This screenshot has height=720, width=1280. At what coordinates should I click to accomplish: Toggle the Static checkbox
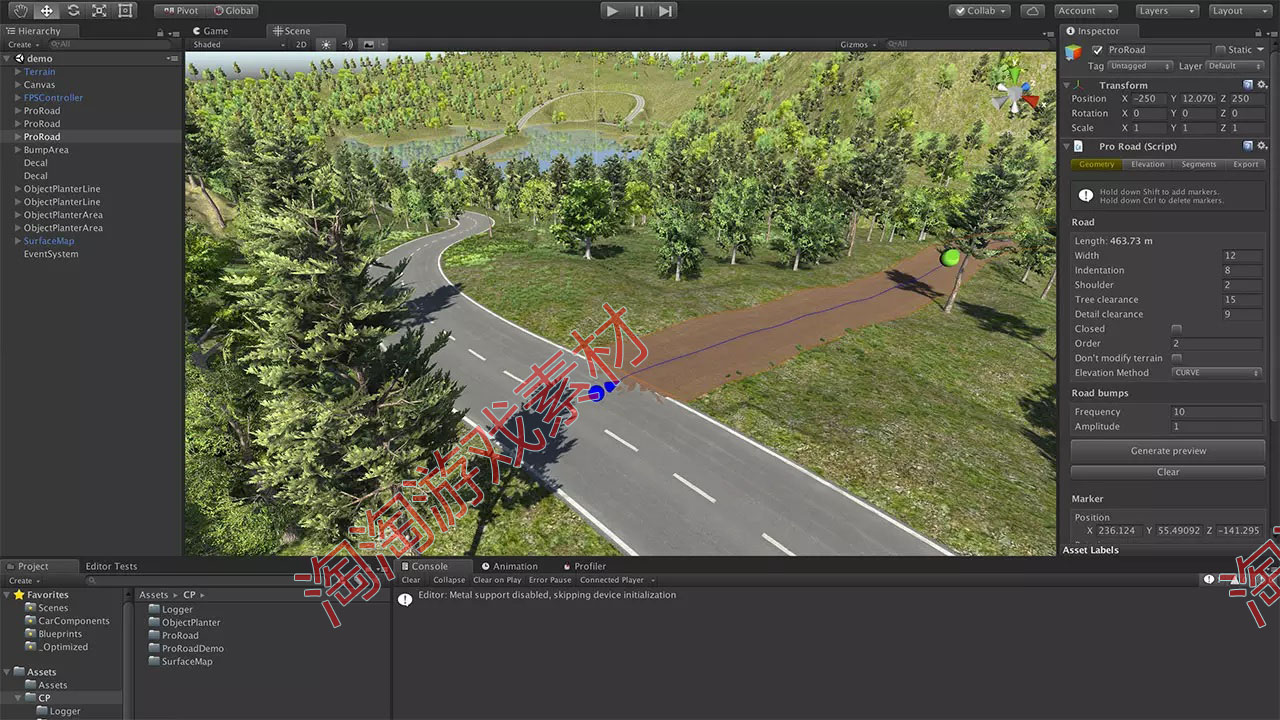point(1220,50)
